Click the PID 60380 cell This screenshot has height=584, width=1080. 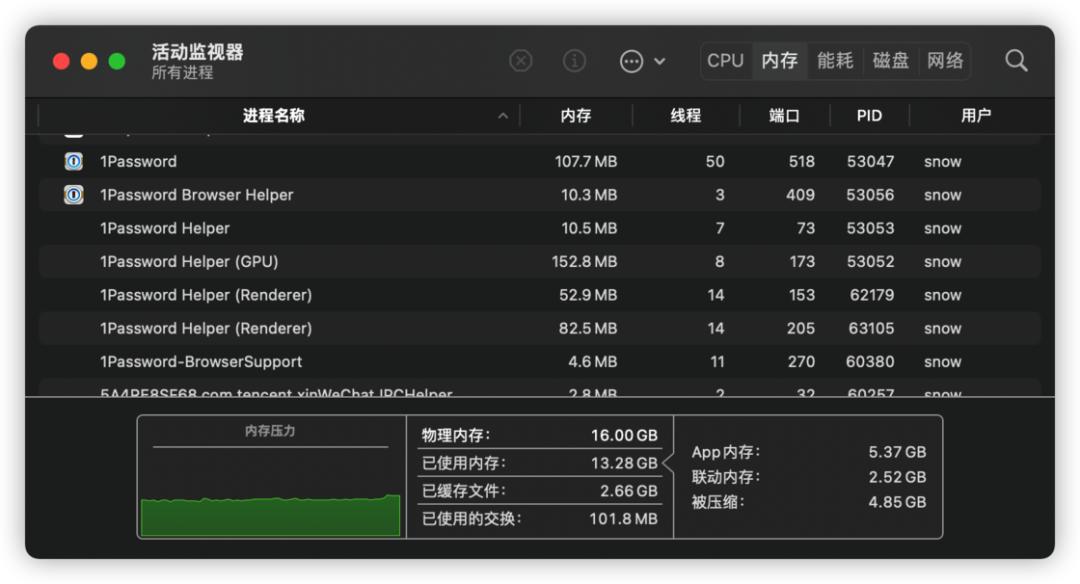[870, 362]
